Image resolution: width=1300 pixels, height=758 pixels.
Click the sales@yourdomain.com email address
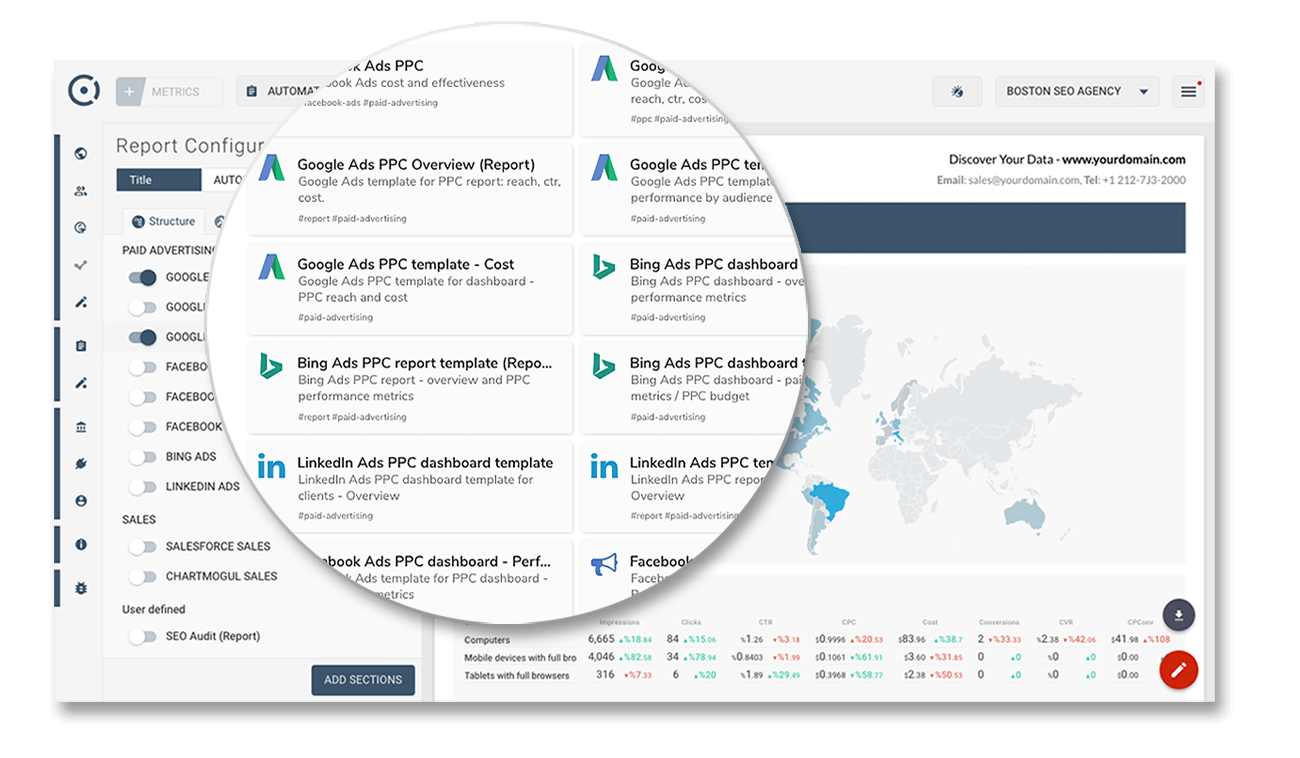1024,180
